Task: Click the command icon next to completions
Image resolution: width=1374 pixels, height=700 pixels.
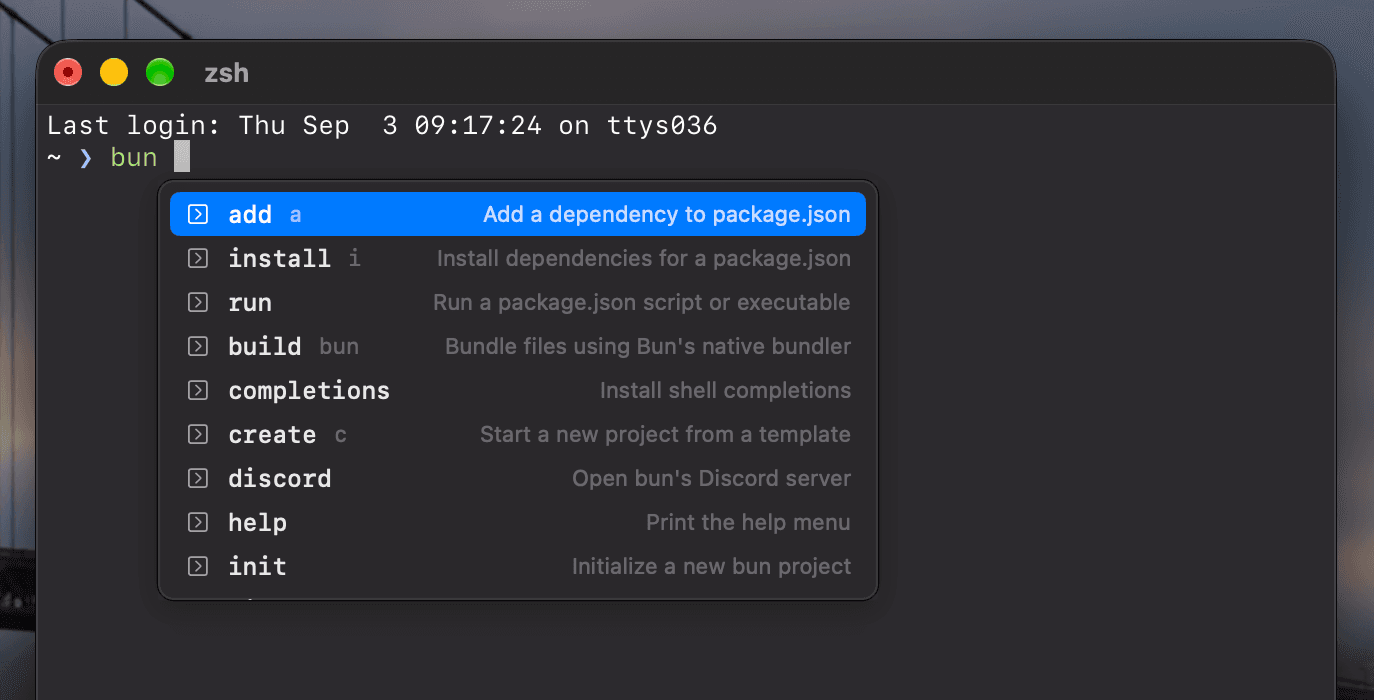Action: [x=198, y=390]
